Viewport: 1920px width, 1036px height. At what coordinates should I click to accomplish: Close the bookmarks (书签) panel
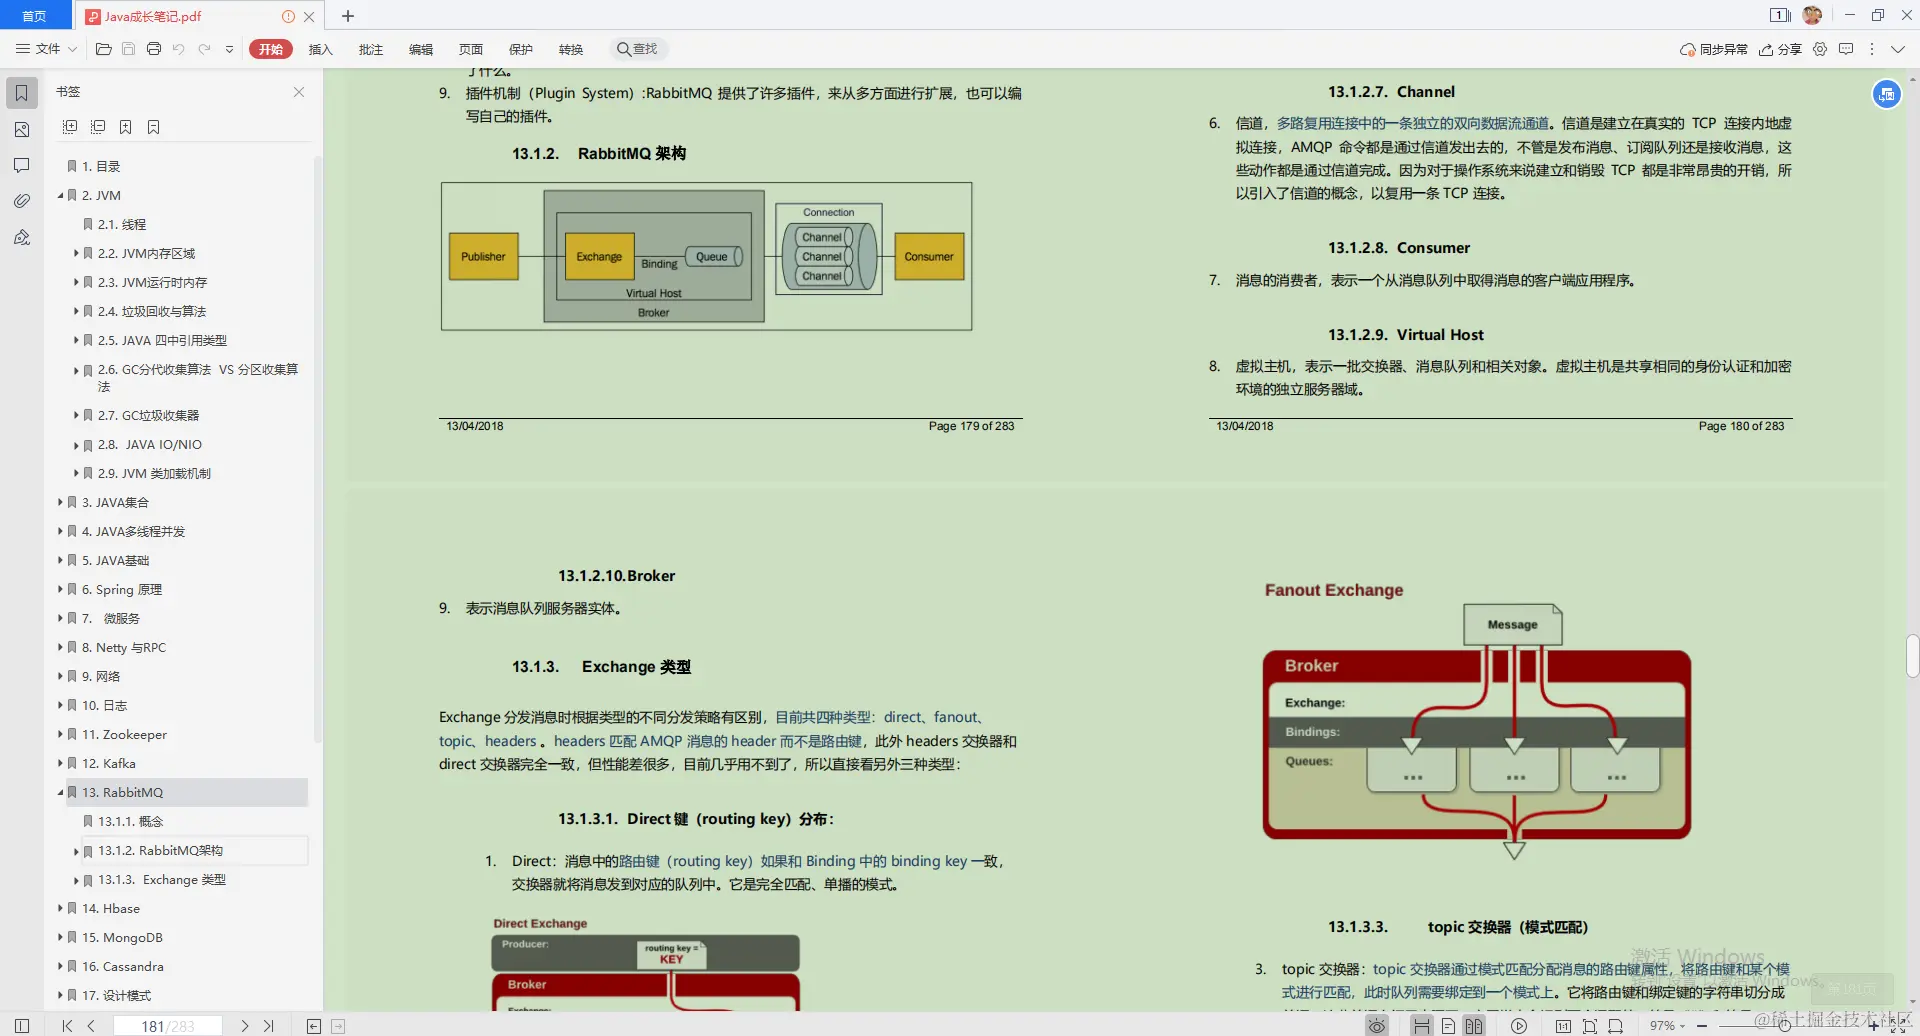tap(299, 92)
